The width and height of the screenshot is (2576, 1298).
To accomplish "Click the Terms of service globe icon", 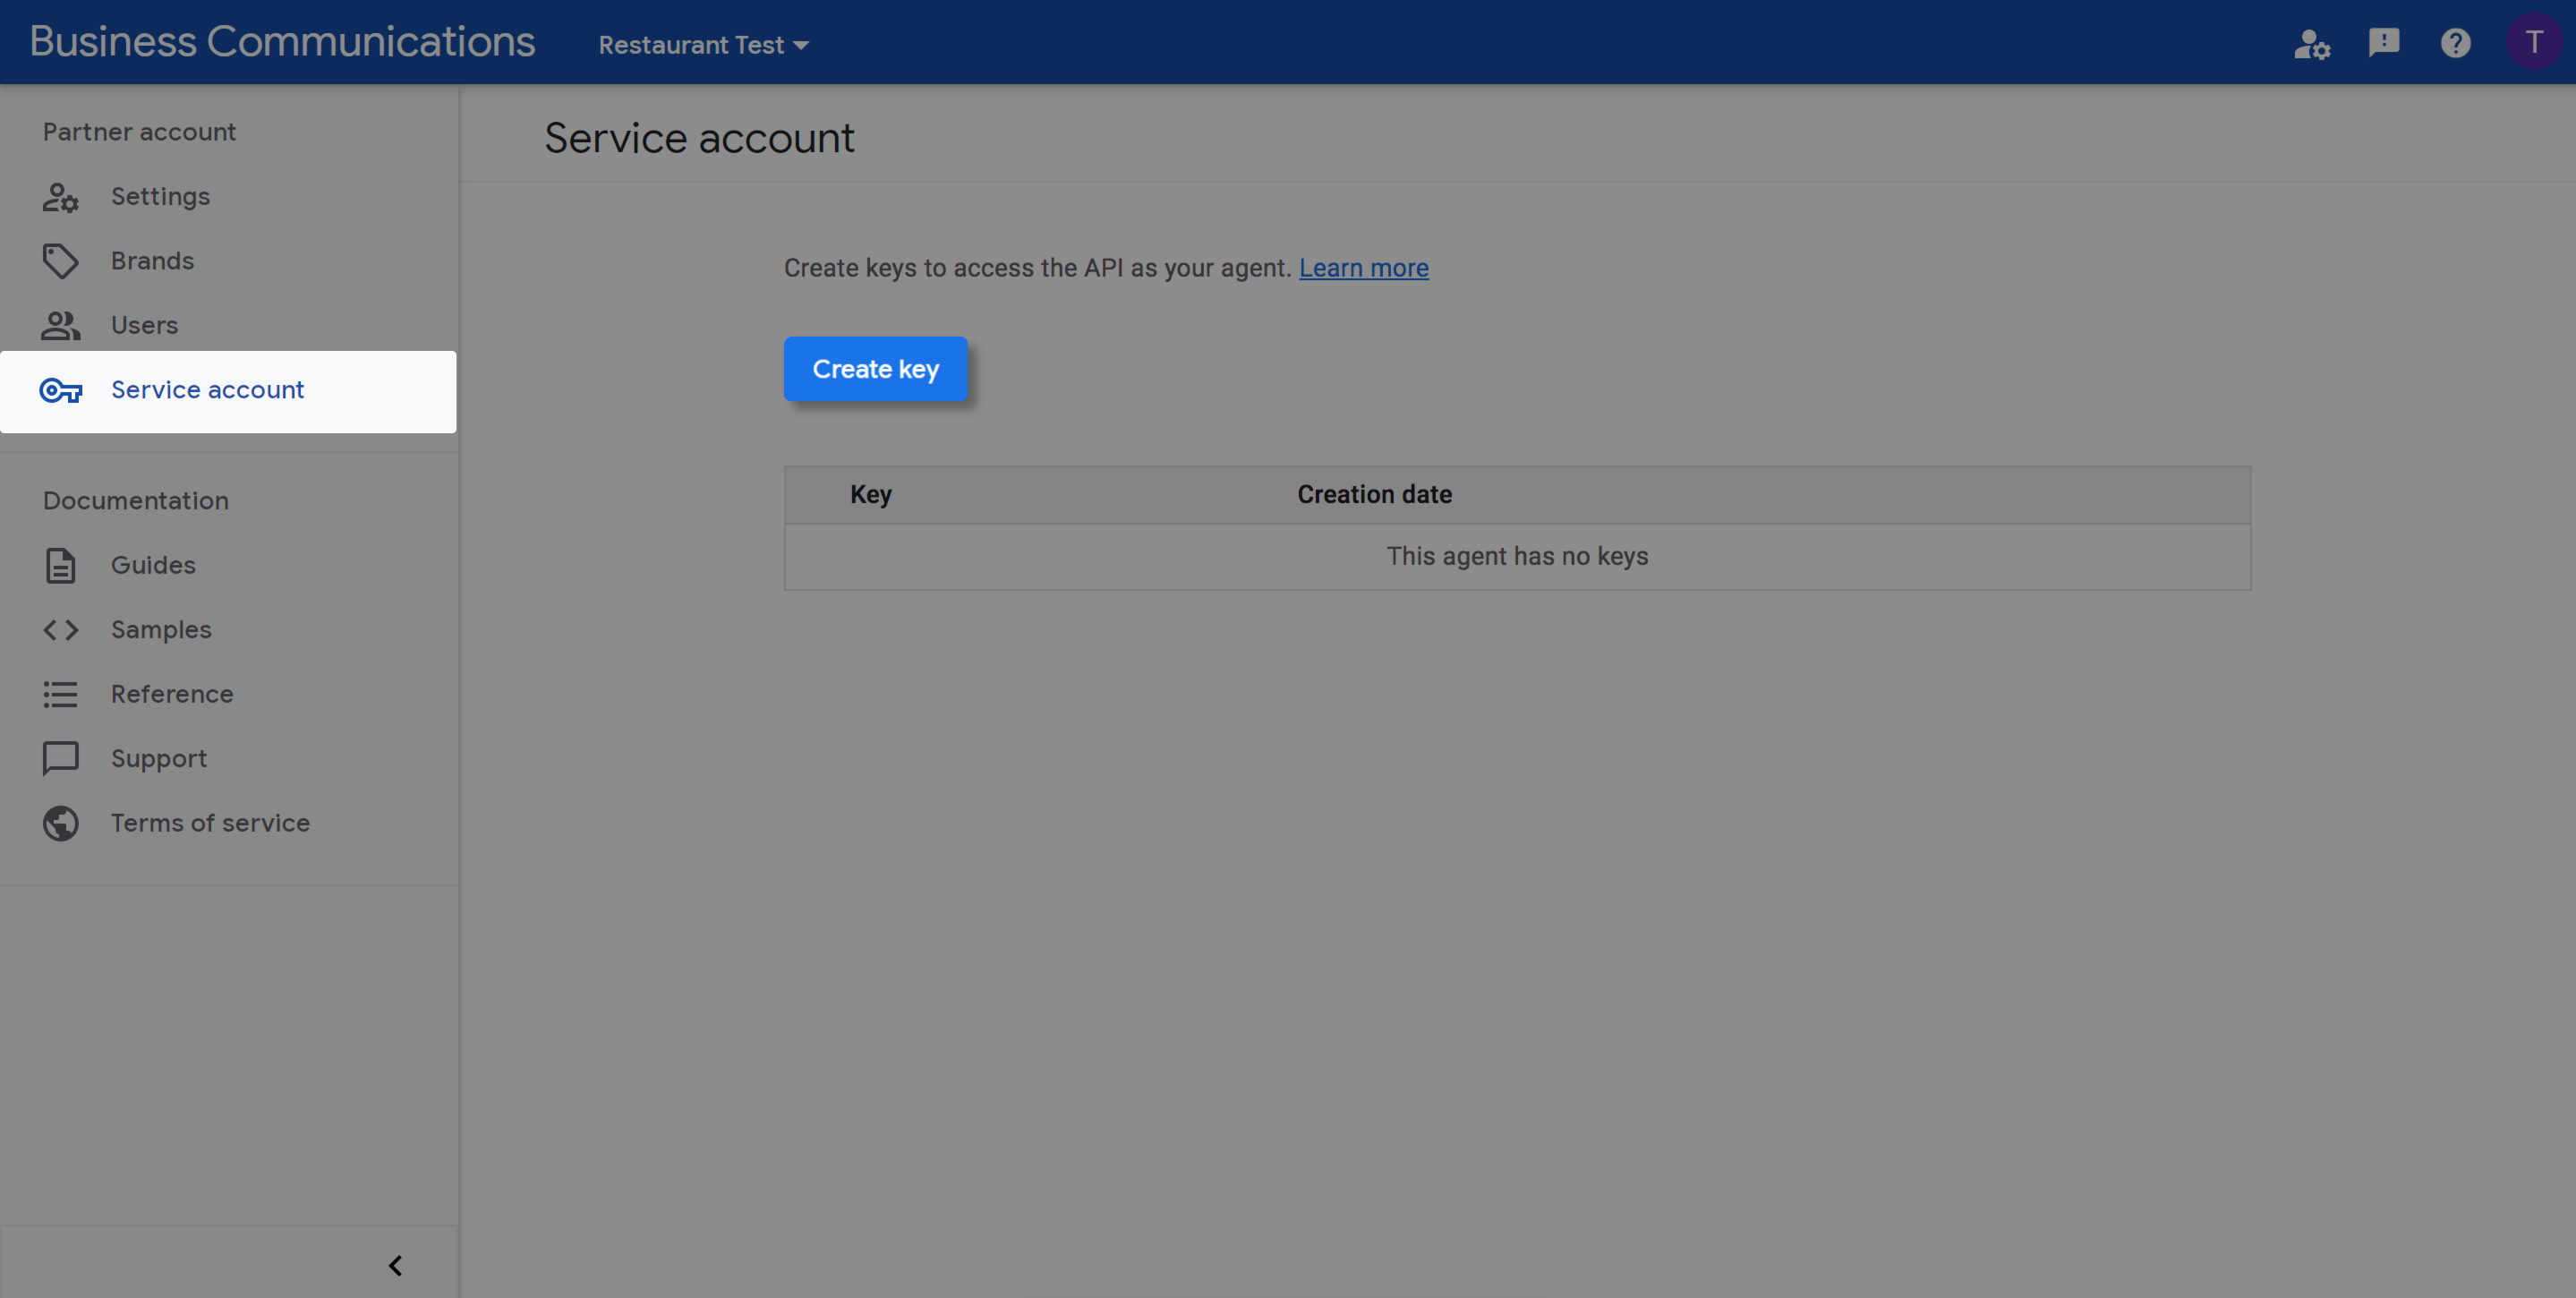I will pos(60,823).
